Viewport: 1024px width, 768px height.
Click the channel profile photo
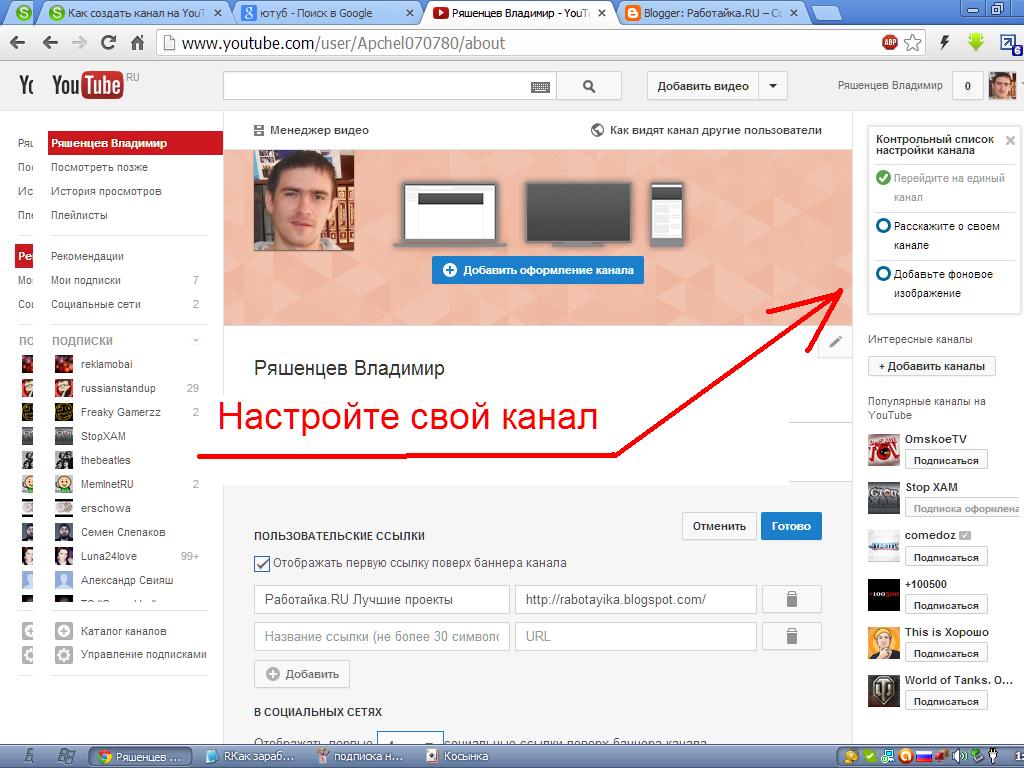click(304, 200)
